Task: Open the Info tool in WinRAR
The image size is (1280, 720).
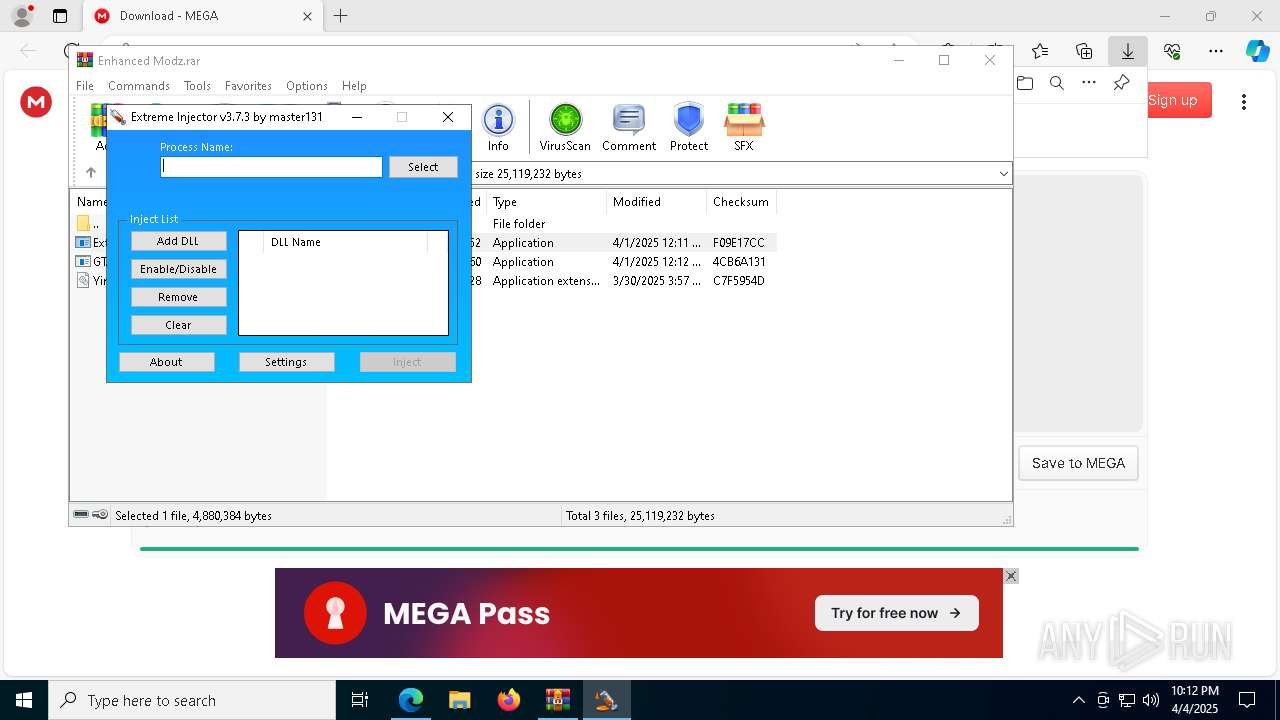Action: pos(498,127)
